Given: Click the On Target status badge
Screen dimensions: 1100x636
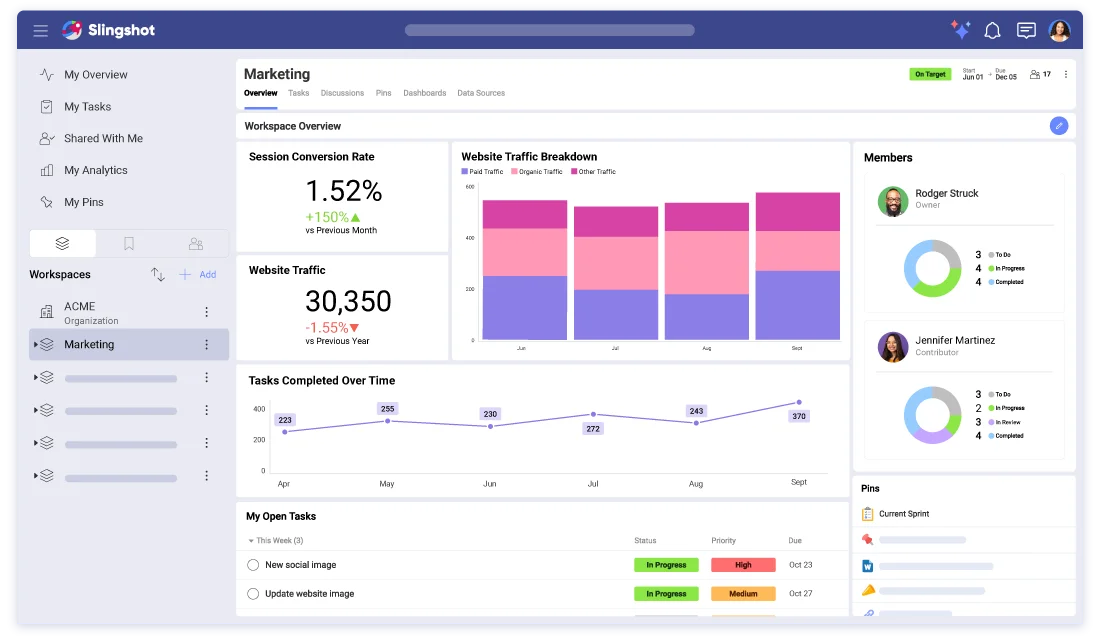Looking at the screenshot, I should pos(930,74).
